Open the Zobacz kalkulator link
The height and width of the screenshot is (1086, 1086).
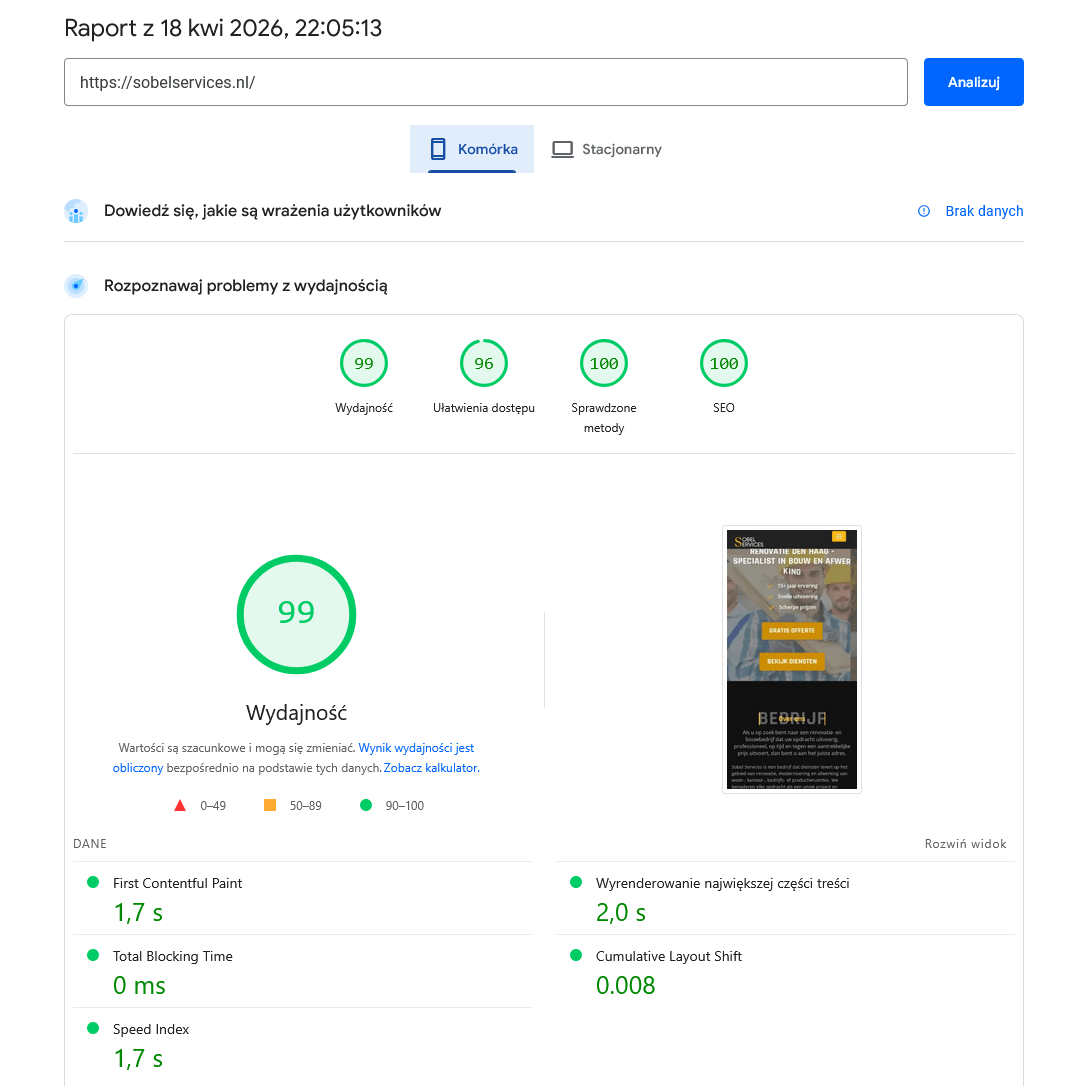click(x=431, y=768)
